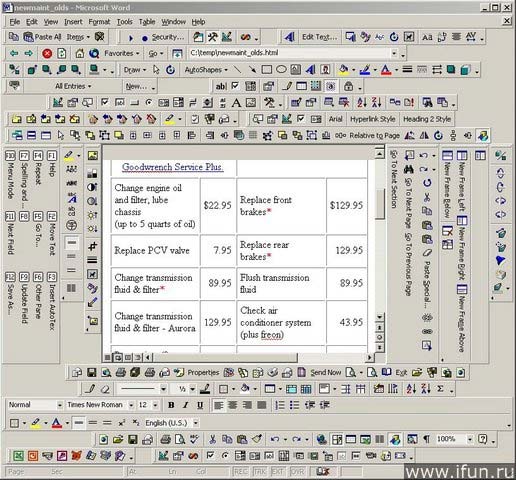Click the numbered list icon

point(280,405)
